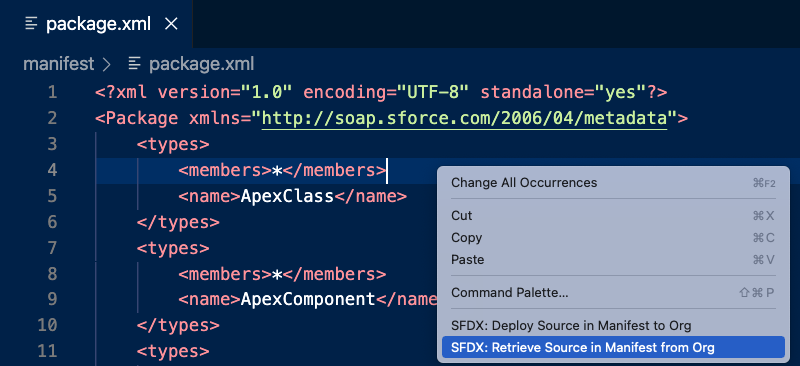Click the ApexComponent name text on line 9
Screen dimensions: 800x366
pyautogui.click(x=308, y=299)
